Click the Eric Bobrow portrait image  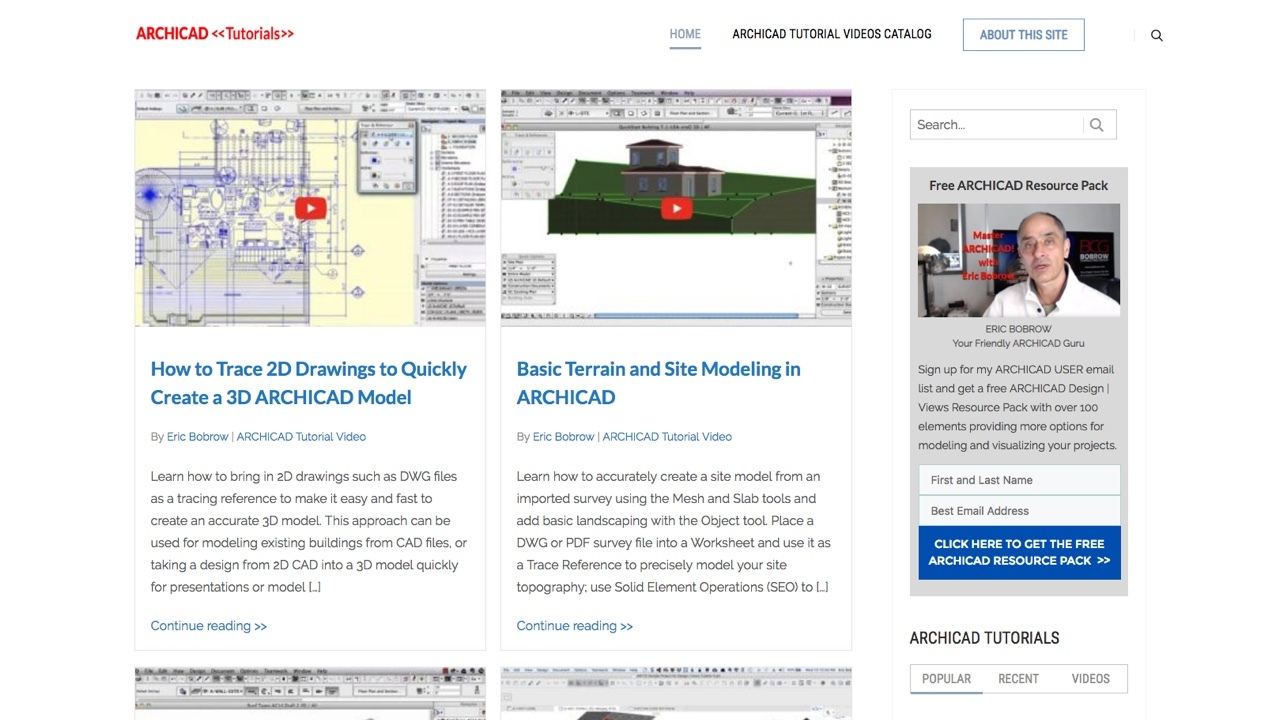point(1019,260)
